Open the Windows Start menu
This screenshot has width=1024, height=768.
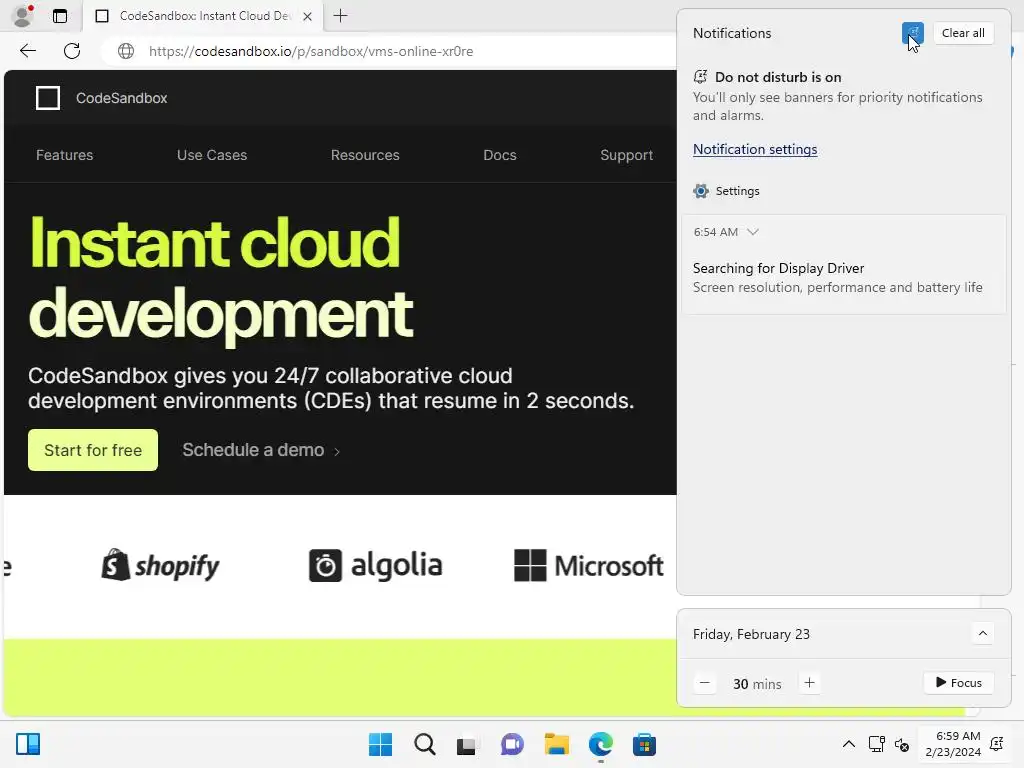[380, 744]
